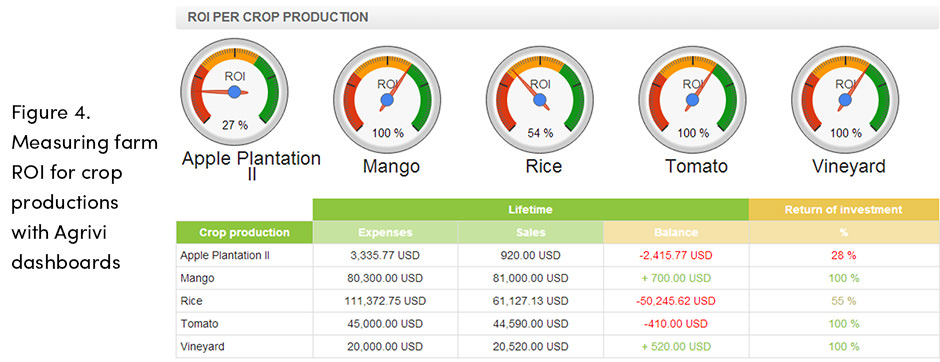This screenshot has height=362, width=940.
Task: Select the 'Tomato' table row name
Action: point(199,324)
